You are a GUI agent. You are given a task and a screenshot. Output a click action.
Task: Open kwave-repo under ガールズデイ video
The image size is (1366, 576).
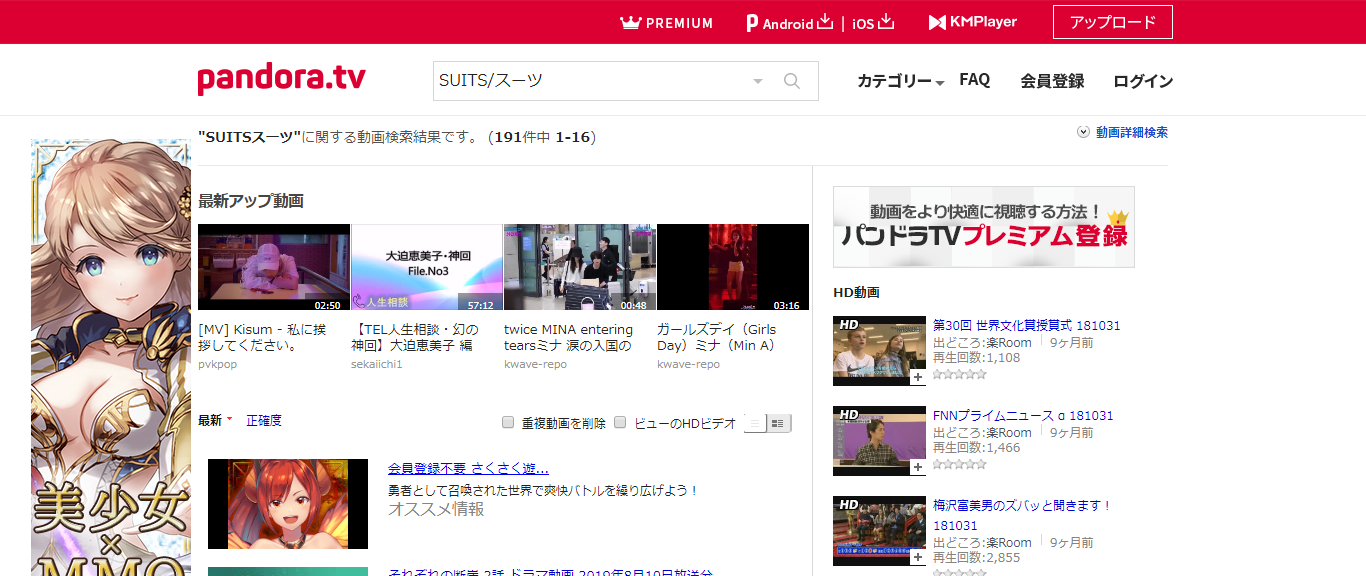pyautogui.click(x=688, y=364)
